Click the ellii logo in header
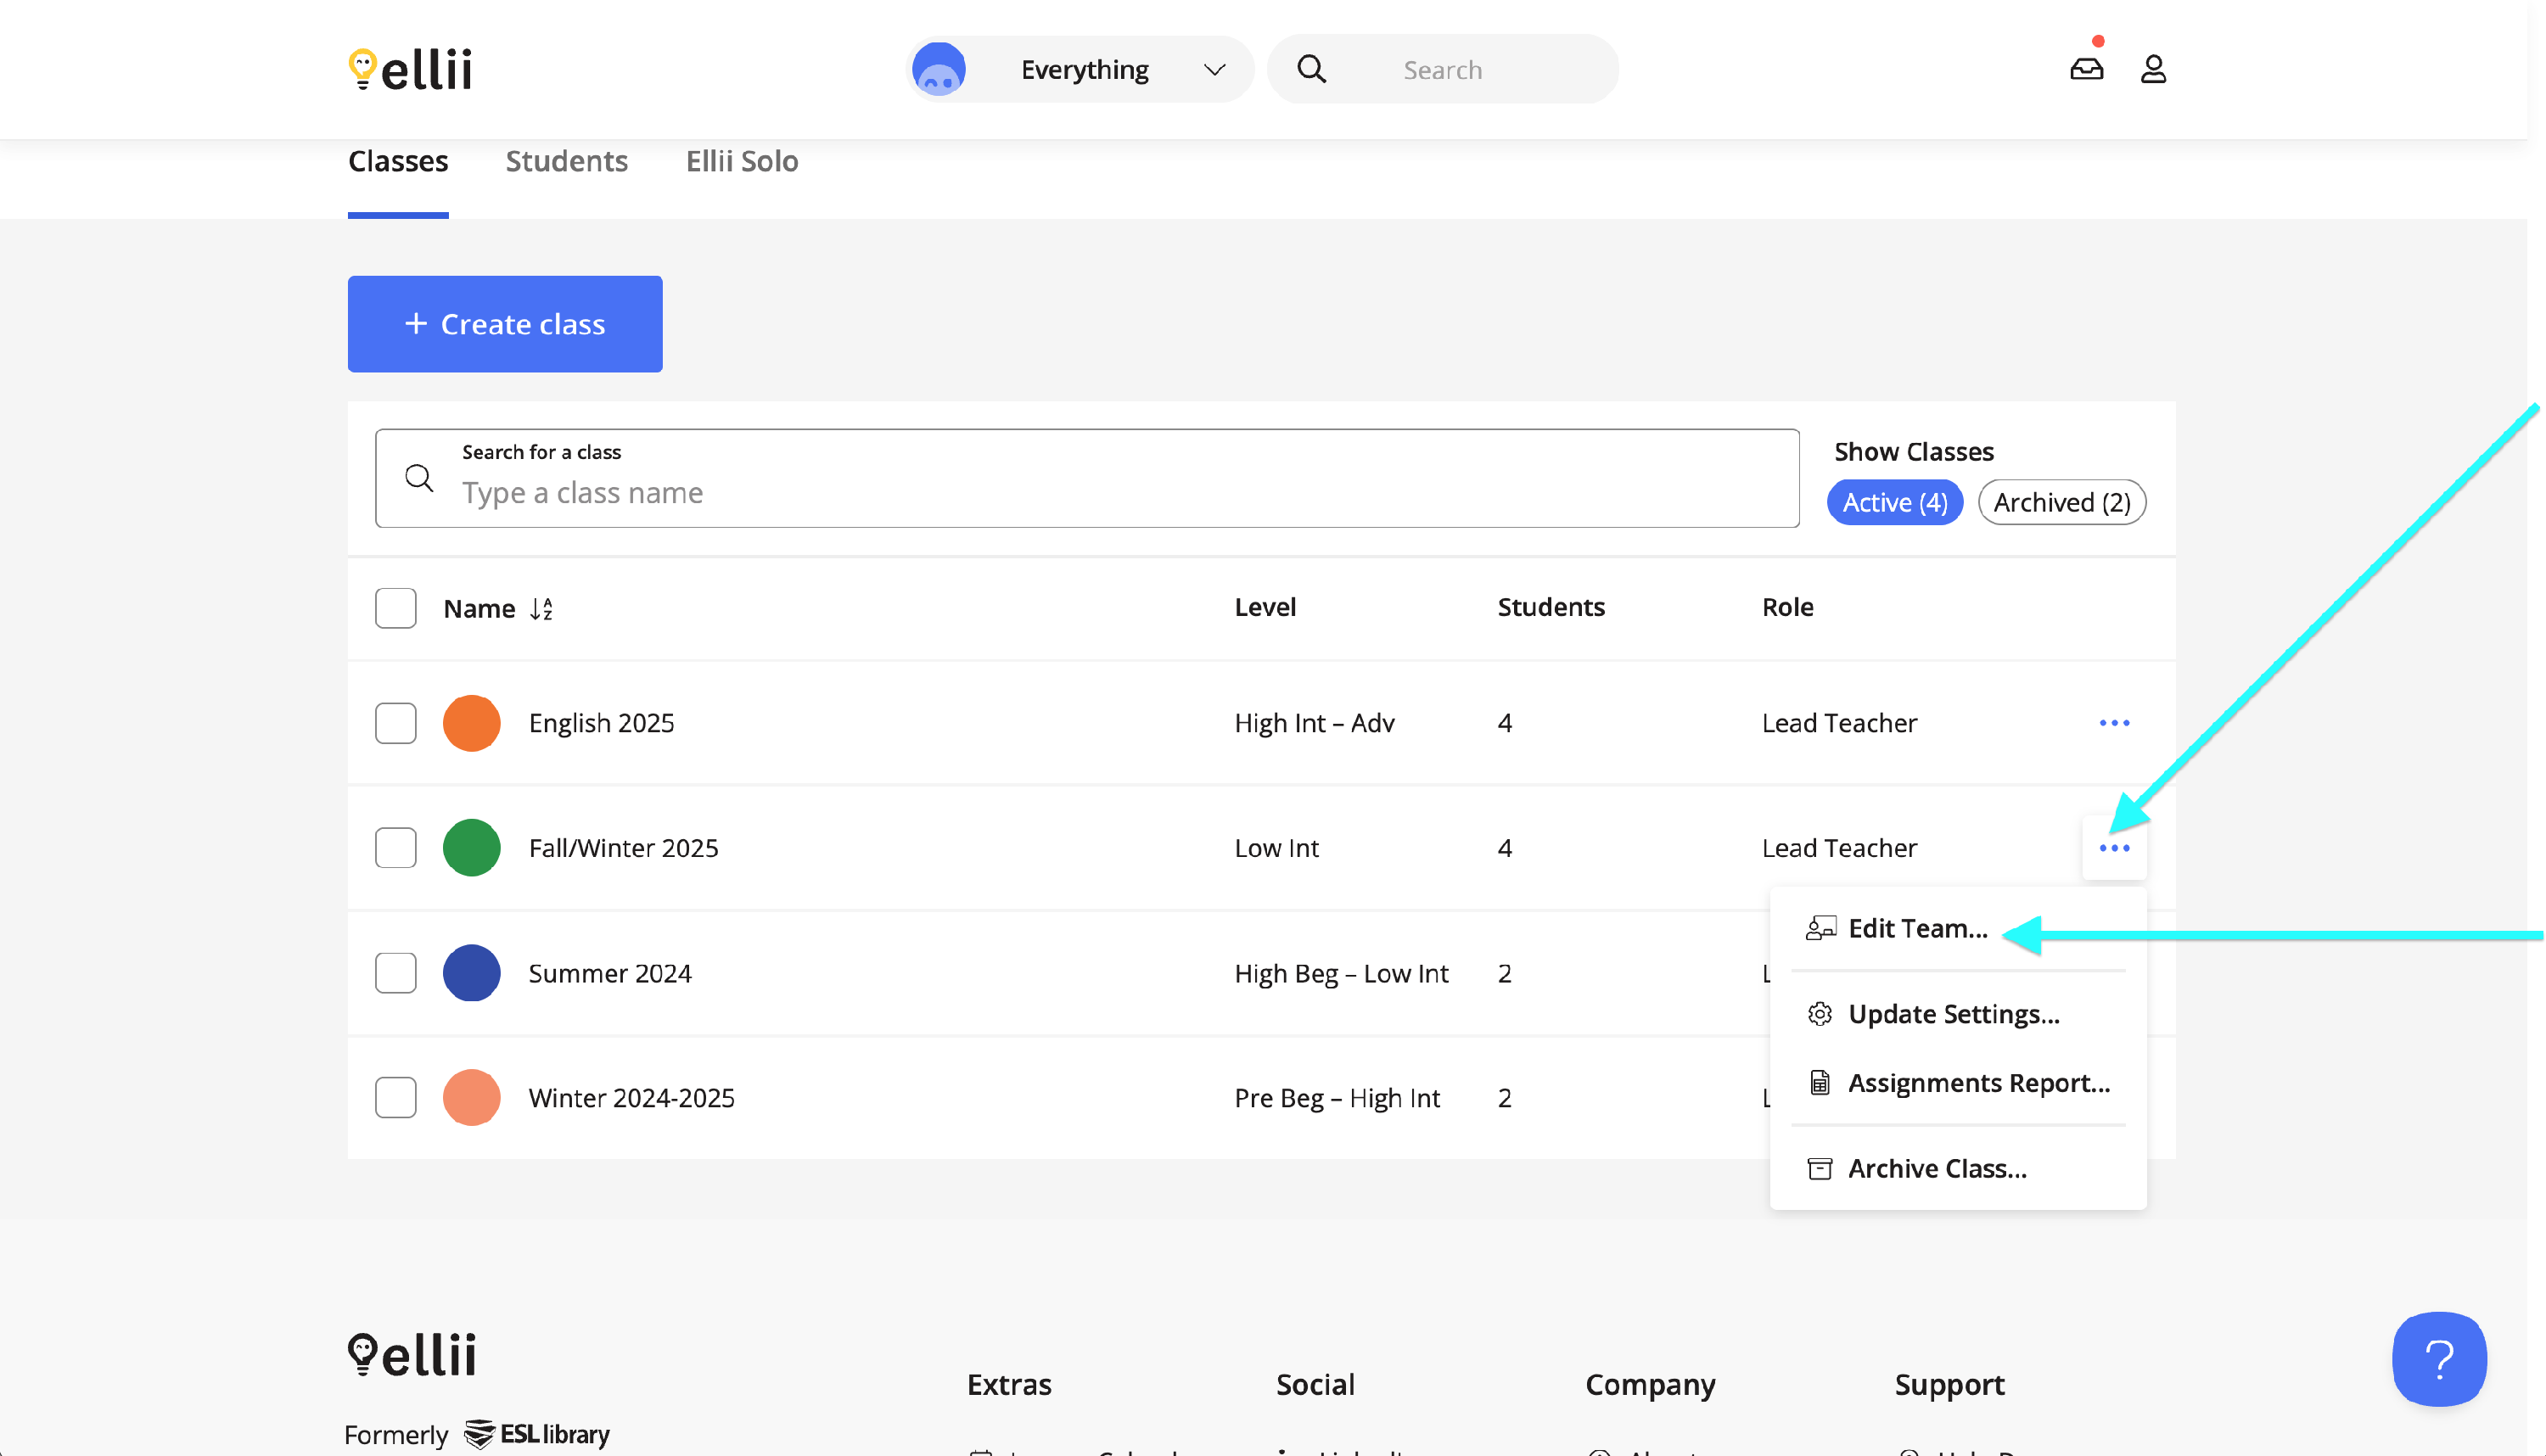The image size is (2546, 1456). coord(410,69)
